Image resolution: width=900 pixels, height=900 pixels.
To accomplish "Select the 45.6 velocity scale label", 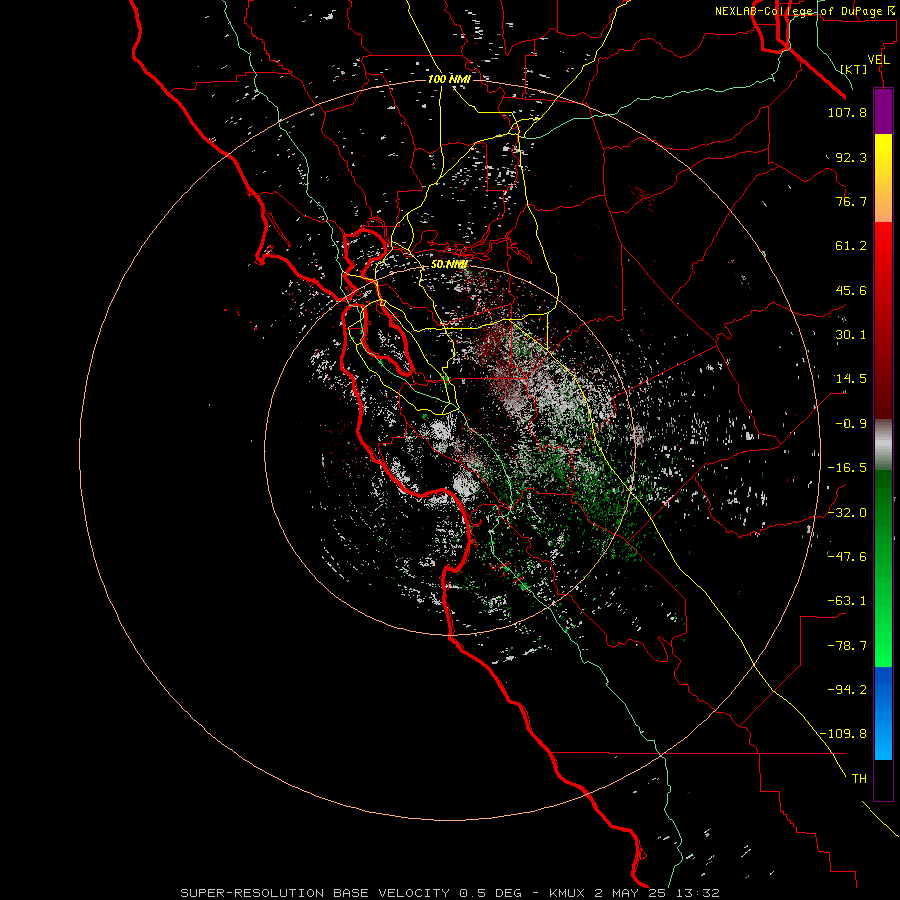I will coord(851,290).
